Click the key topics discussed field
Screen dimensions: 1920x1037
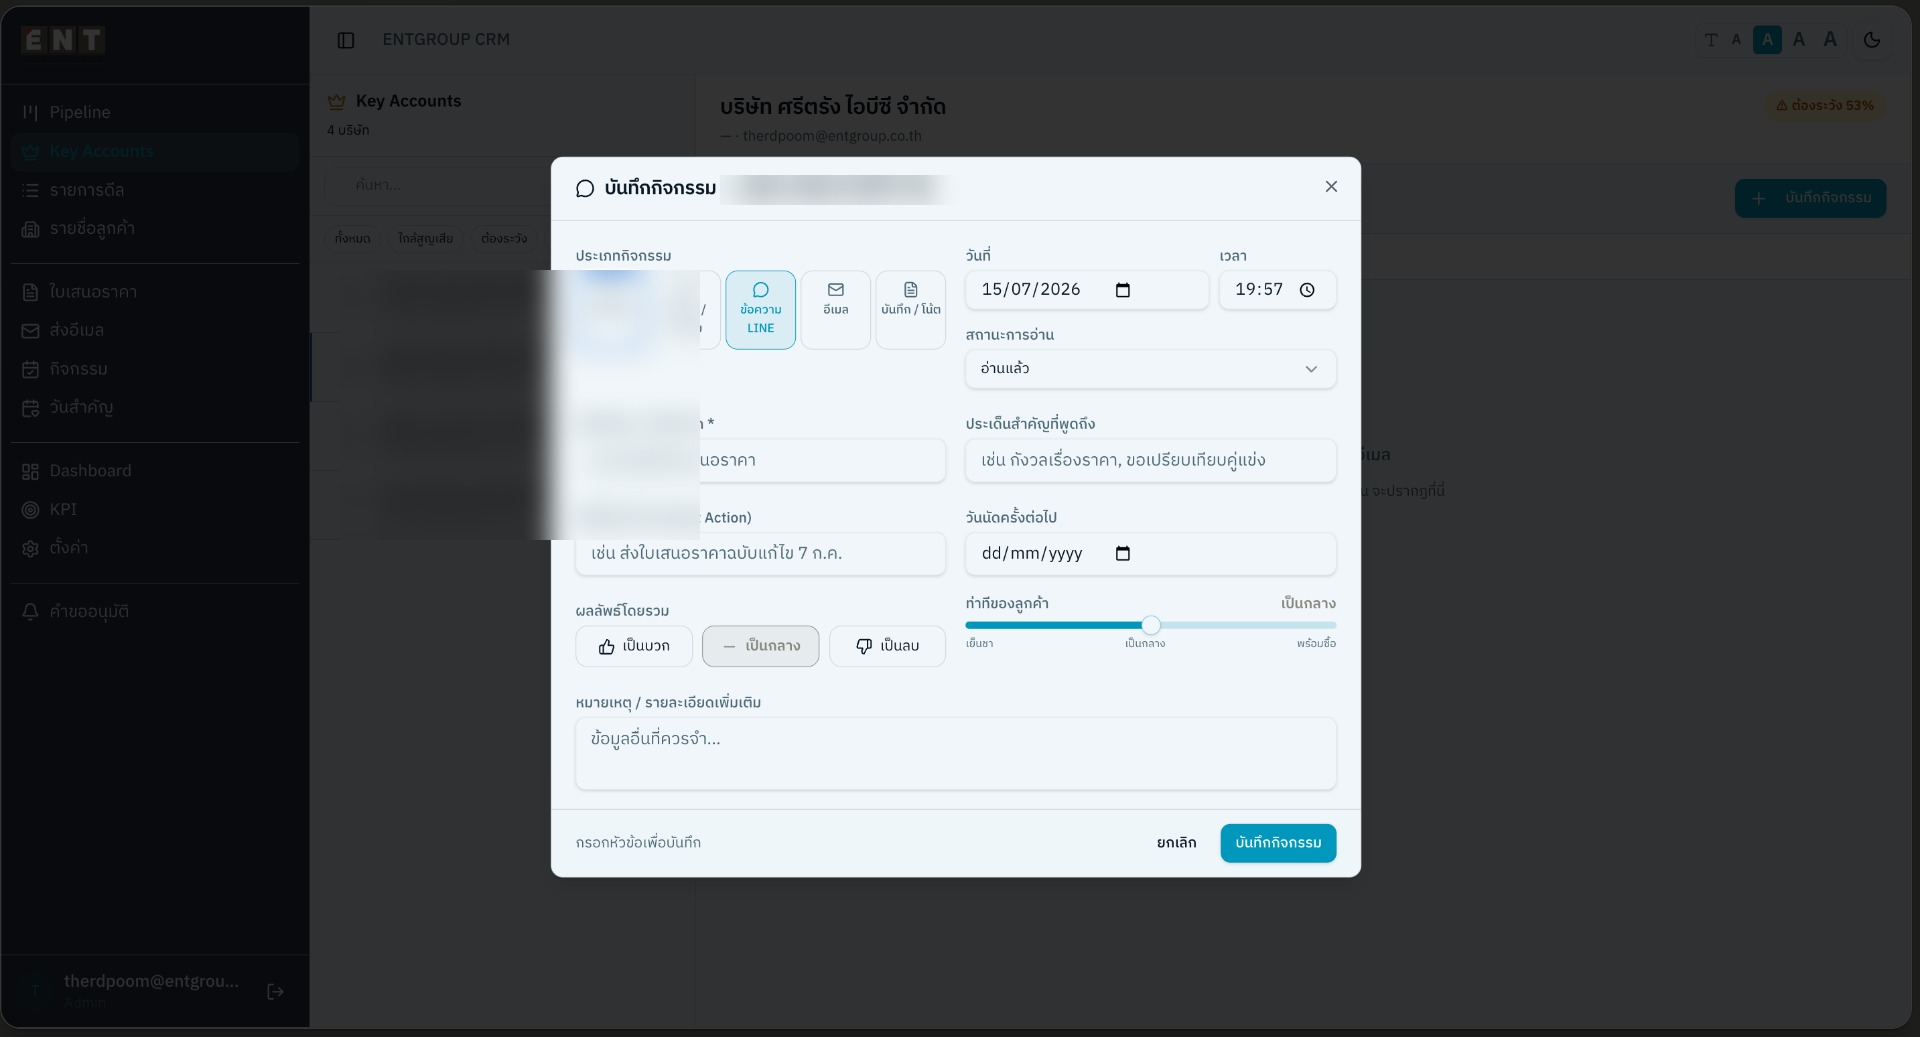1150,461
